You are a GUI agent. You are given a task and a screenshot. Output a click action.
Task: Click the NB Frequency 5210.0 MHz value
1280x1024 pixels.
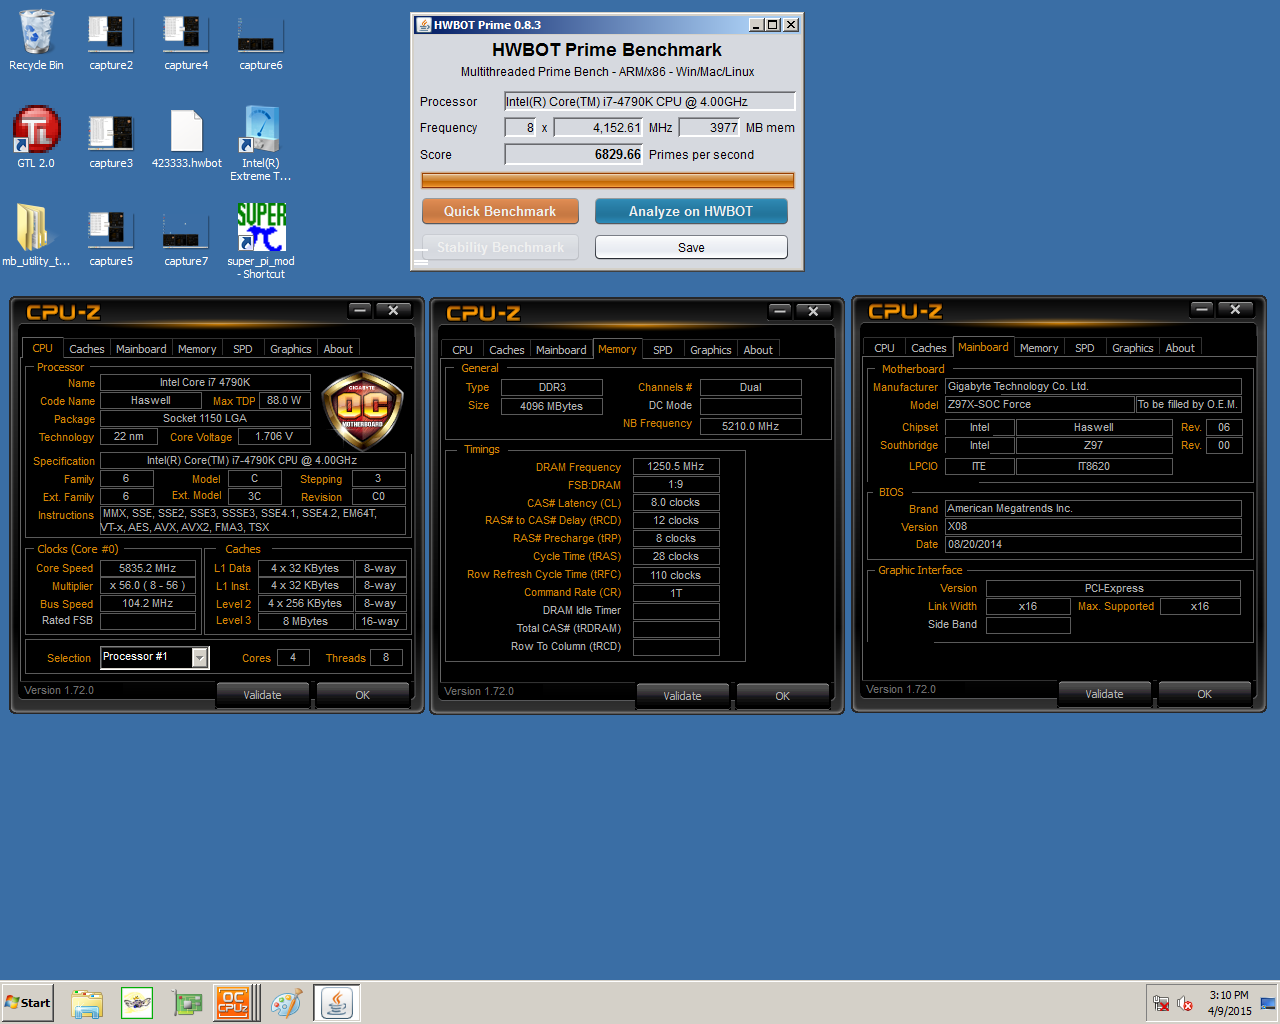[x=751, y=426]
